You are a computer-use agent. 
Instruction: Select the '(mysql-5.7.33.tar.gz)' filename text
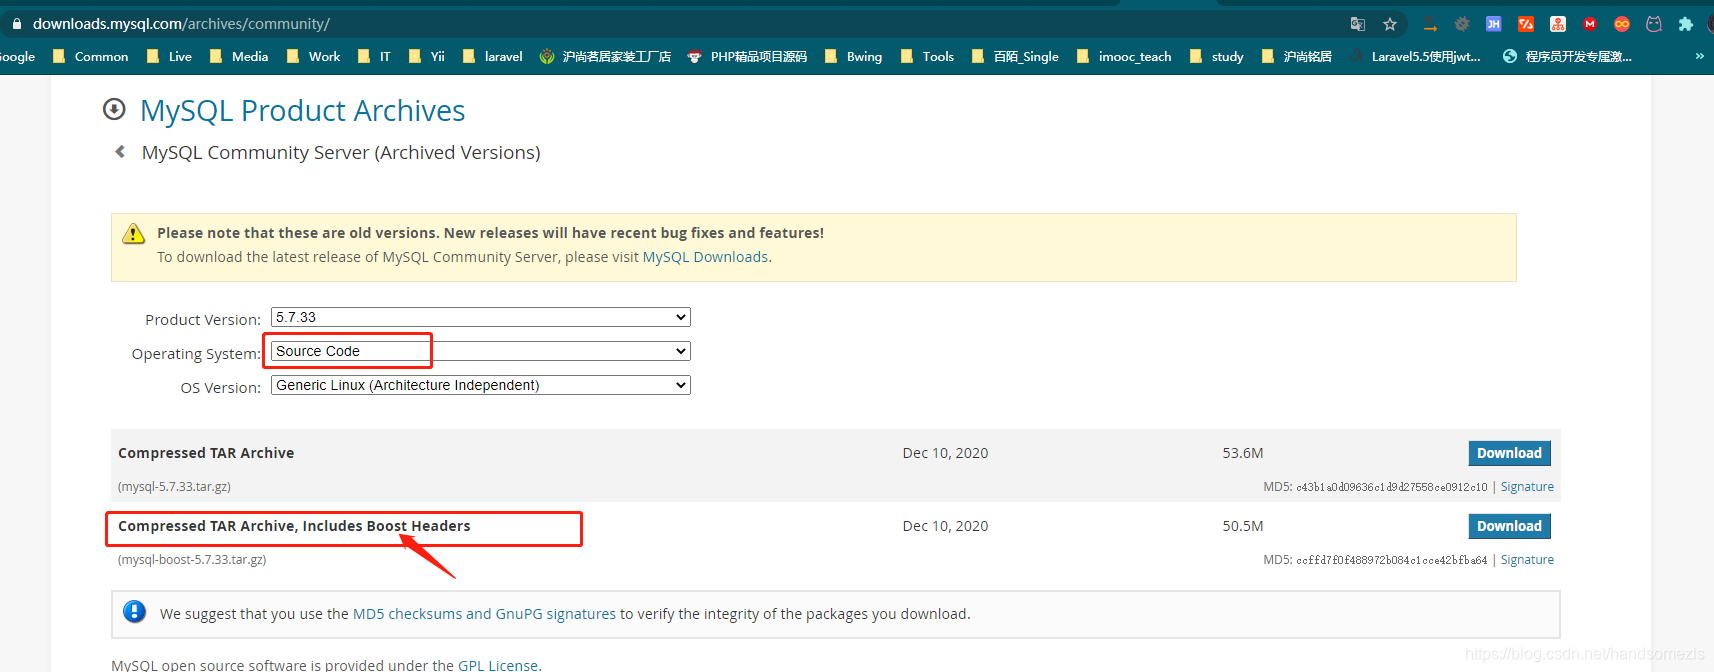(174, 487)
